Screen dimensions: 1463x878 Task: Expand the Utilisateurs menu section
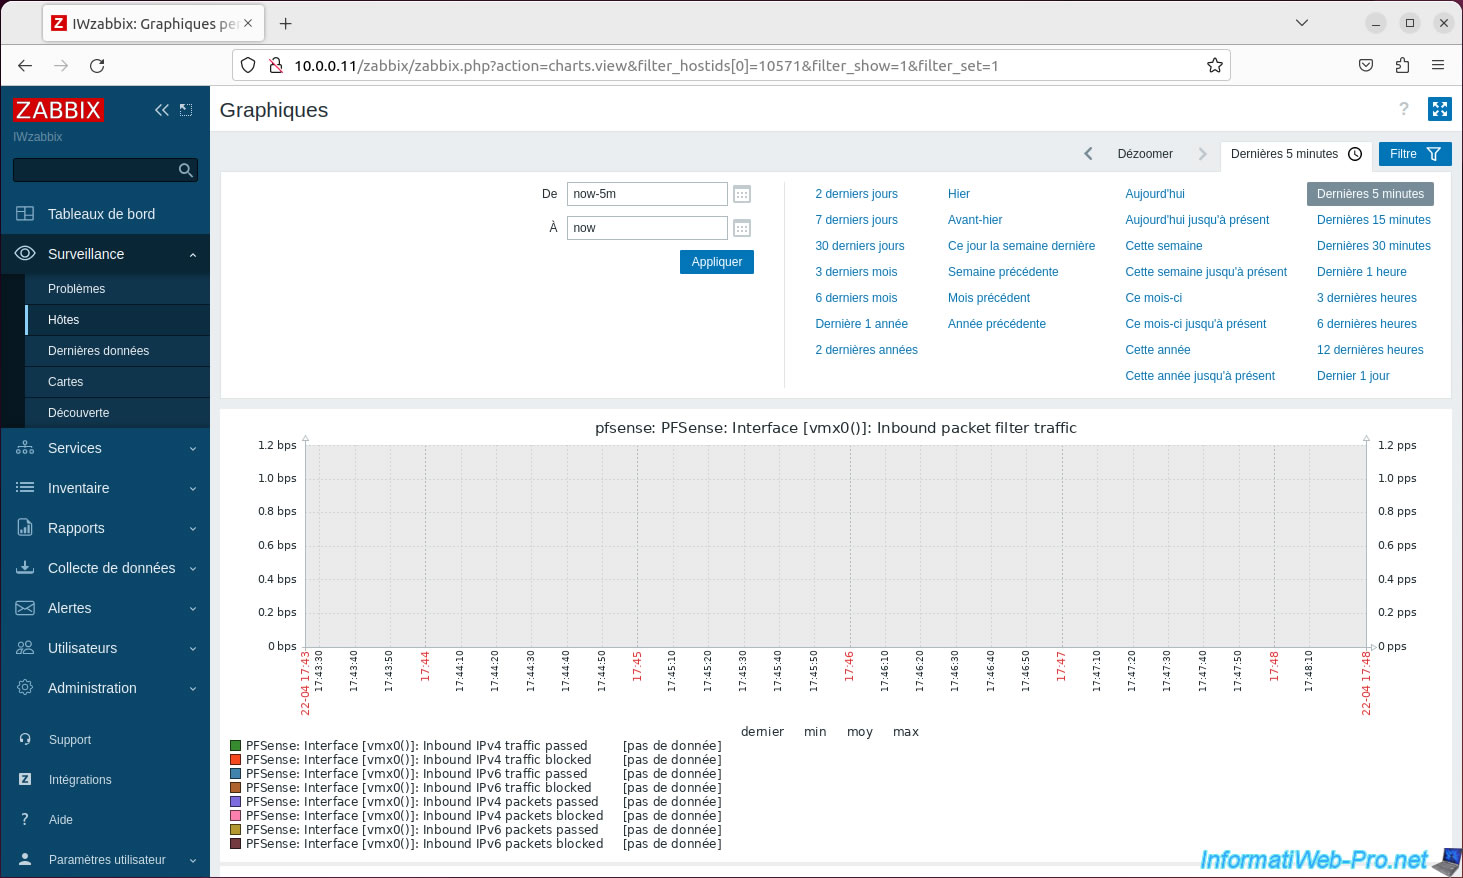tap(106, 648)
